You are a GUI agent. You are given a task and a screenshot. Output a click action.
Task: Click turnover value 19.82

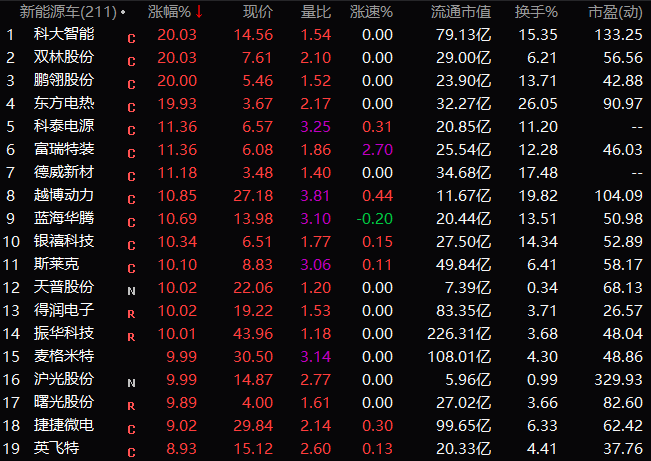point(538,196)
